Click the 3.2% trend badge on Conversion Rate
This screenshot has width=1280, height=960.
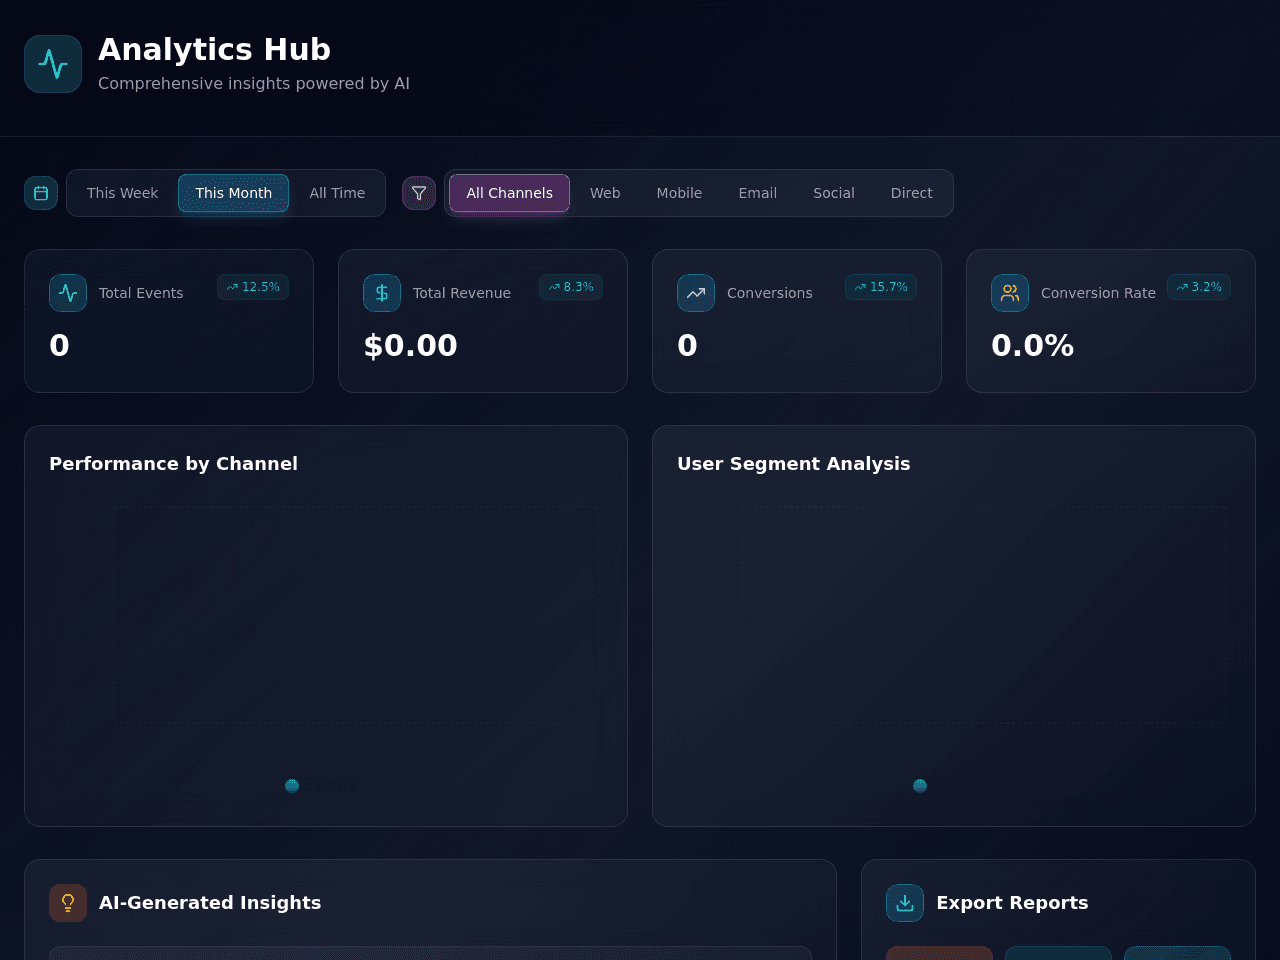click(1199, 287)
